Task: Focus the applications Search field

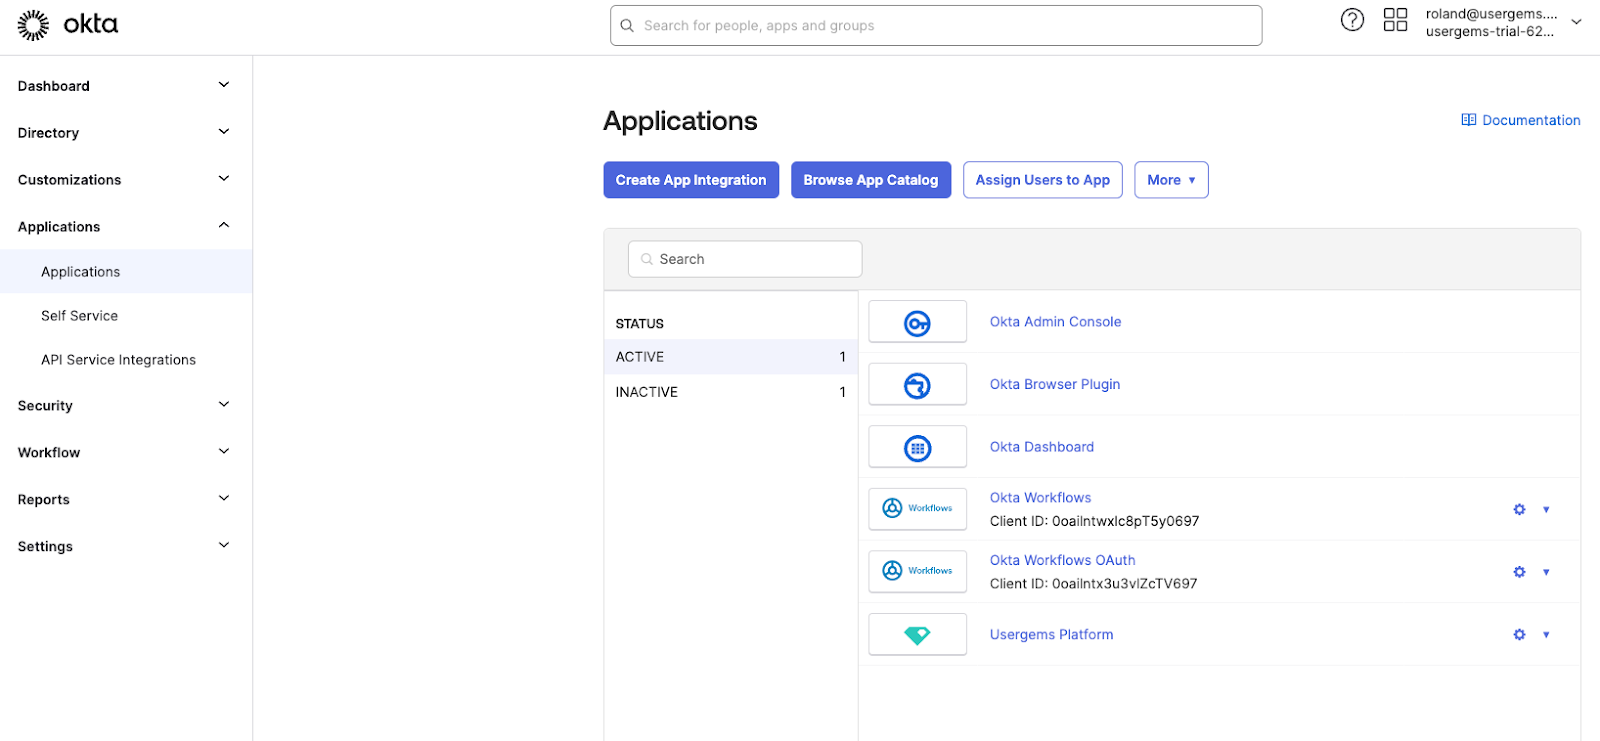Action: 745,259
